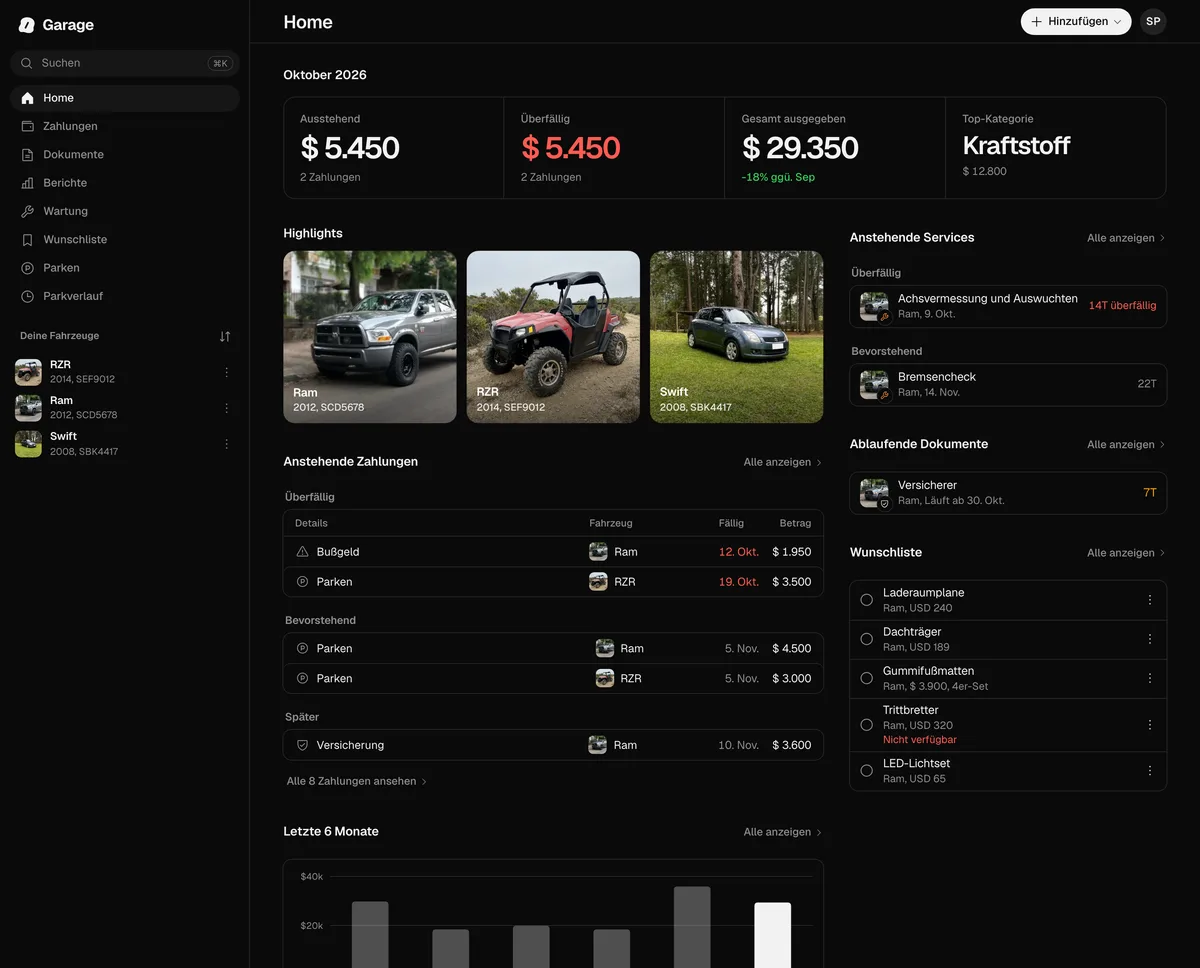Open options menu for Ram in sidebar
The image size is (1200, 968).
click(x=226, y=408)
